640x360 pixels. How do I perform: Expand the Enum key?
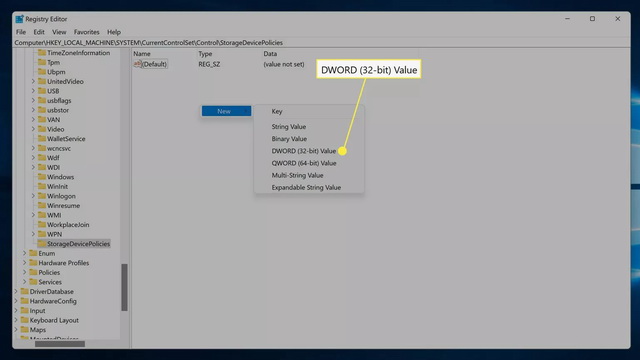[x=24, y=253]
